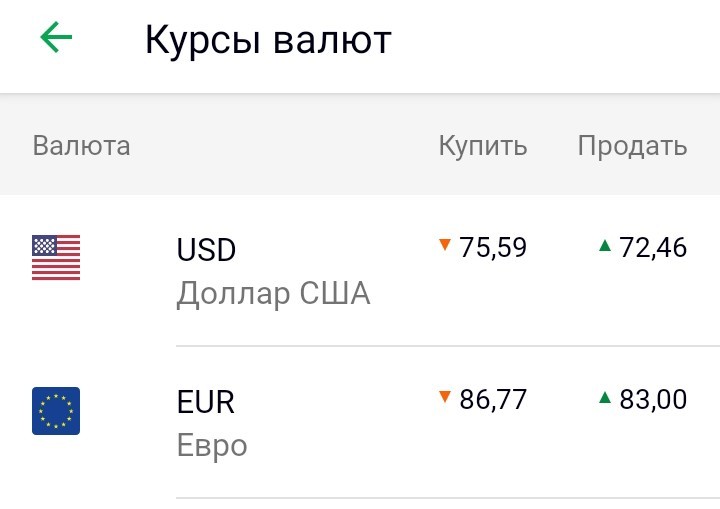The image size is (720, 509).
Task: Click the Купить column header
Action: click(x=483, y=146)
